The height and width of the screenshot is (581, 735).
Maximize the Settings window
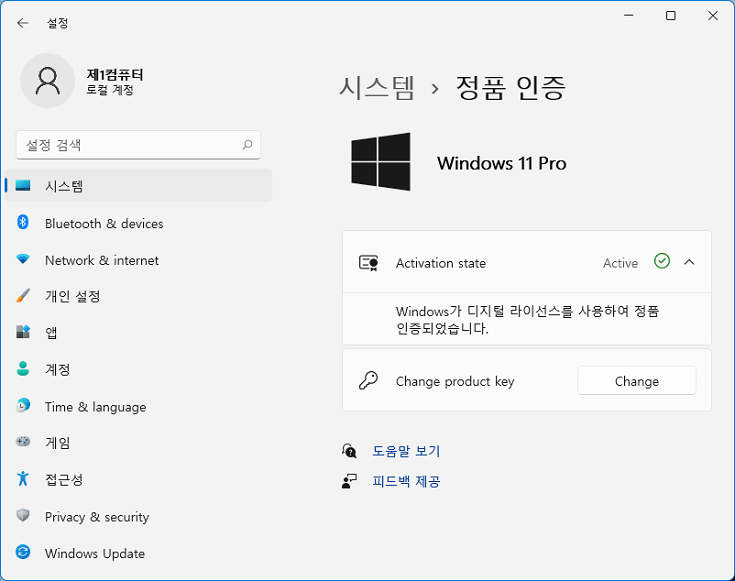click(x=671, y=15)
